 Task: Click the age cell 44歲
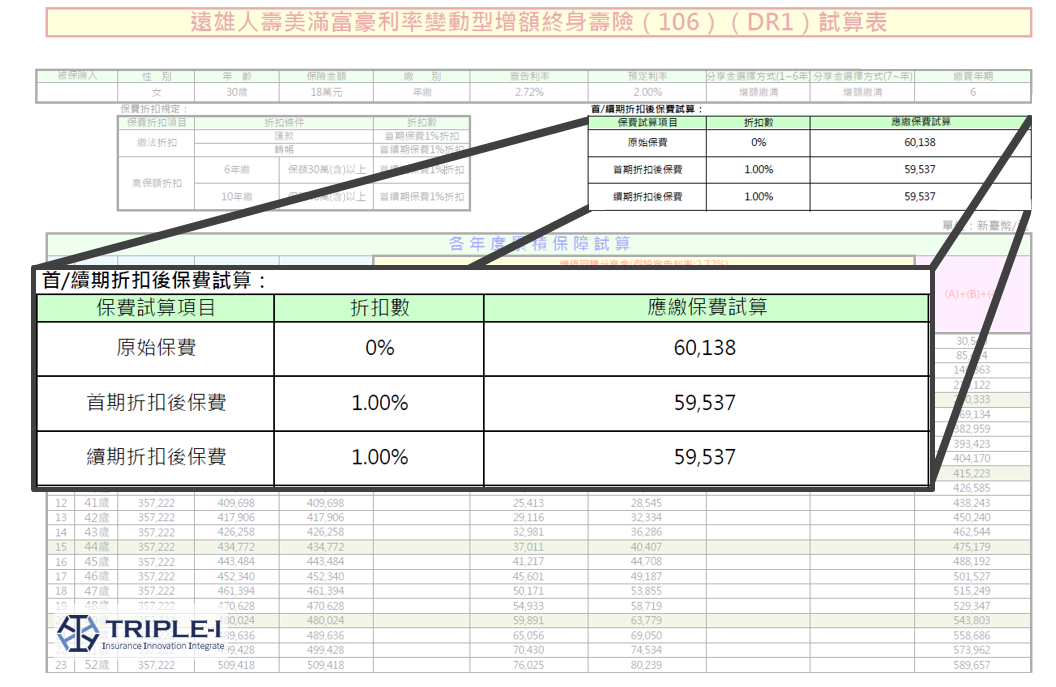point(96,547)
